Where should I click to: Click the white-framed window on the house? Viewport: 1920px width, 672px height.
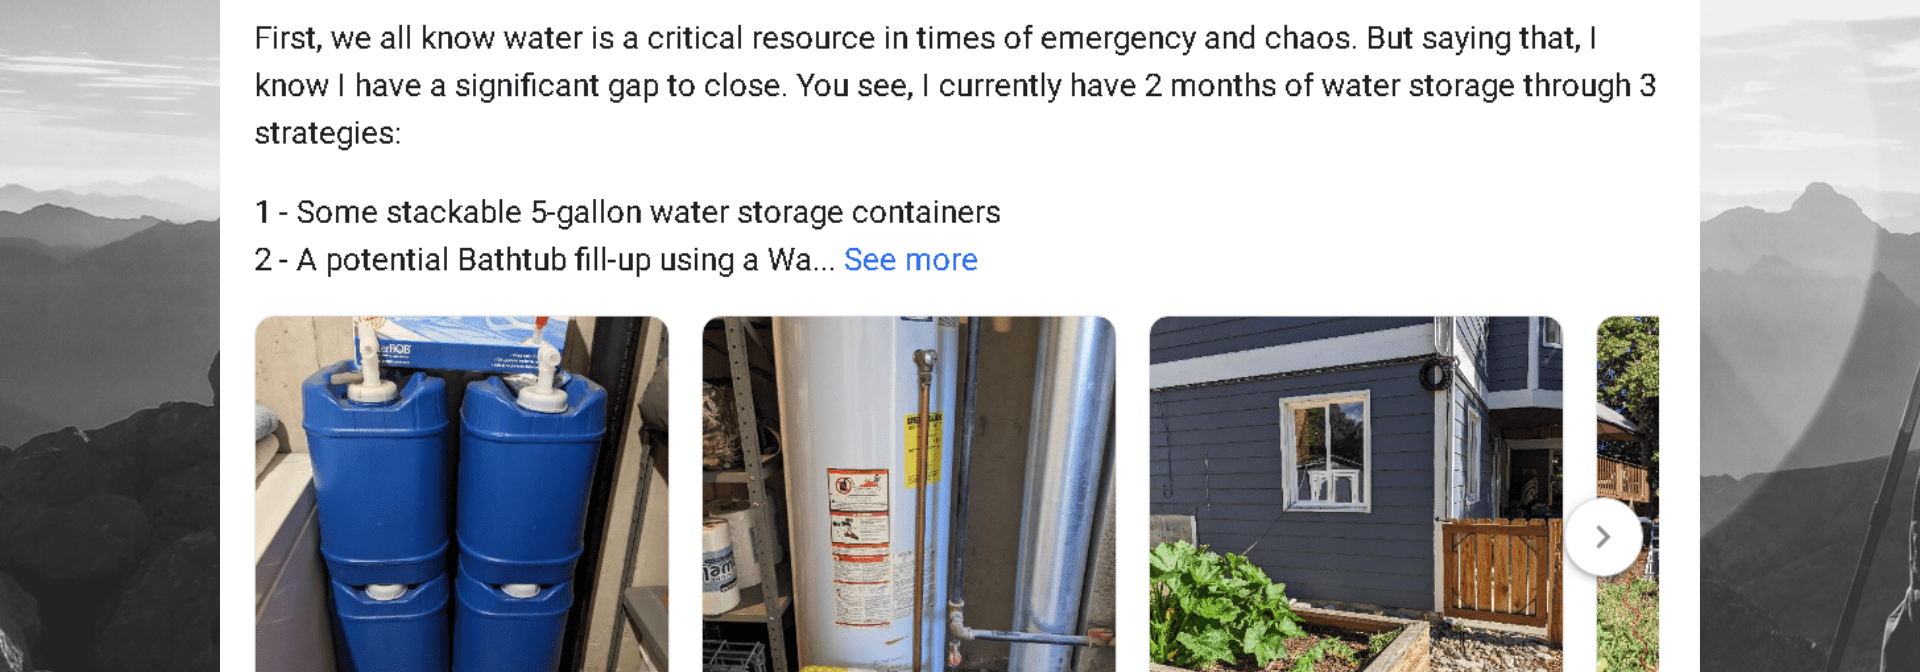(1326, 450)
